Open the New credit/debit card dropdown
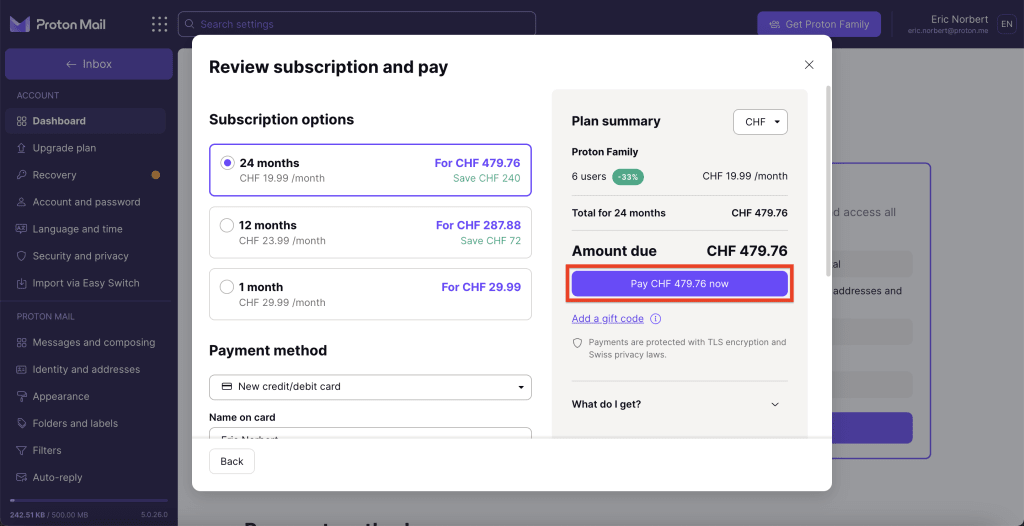Viewport: 1024px width, 526px height. pos(370,387)
